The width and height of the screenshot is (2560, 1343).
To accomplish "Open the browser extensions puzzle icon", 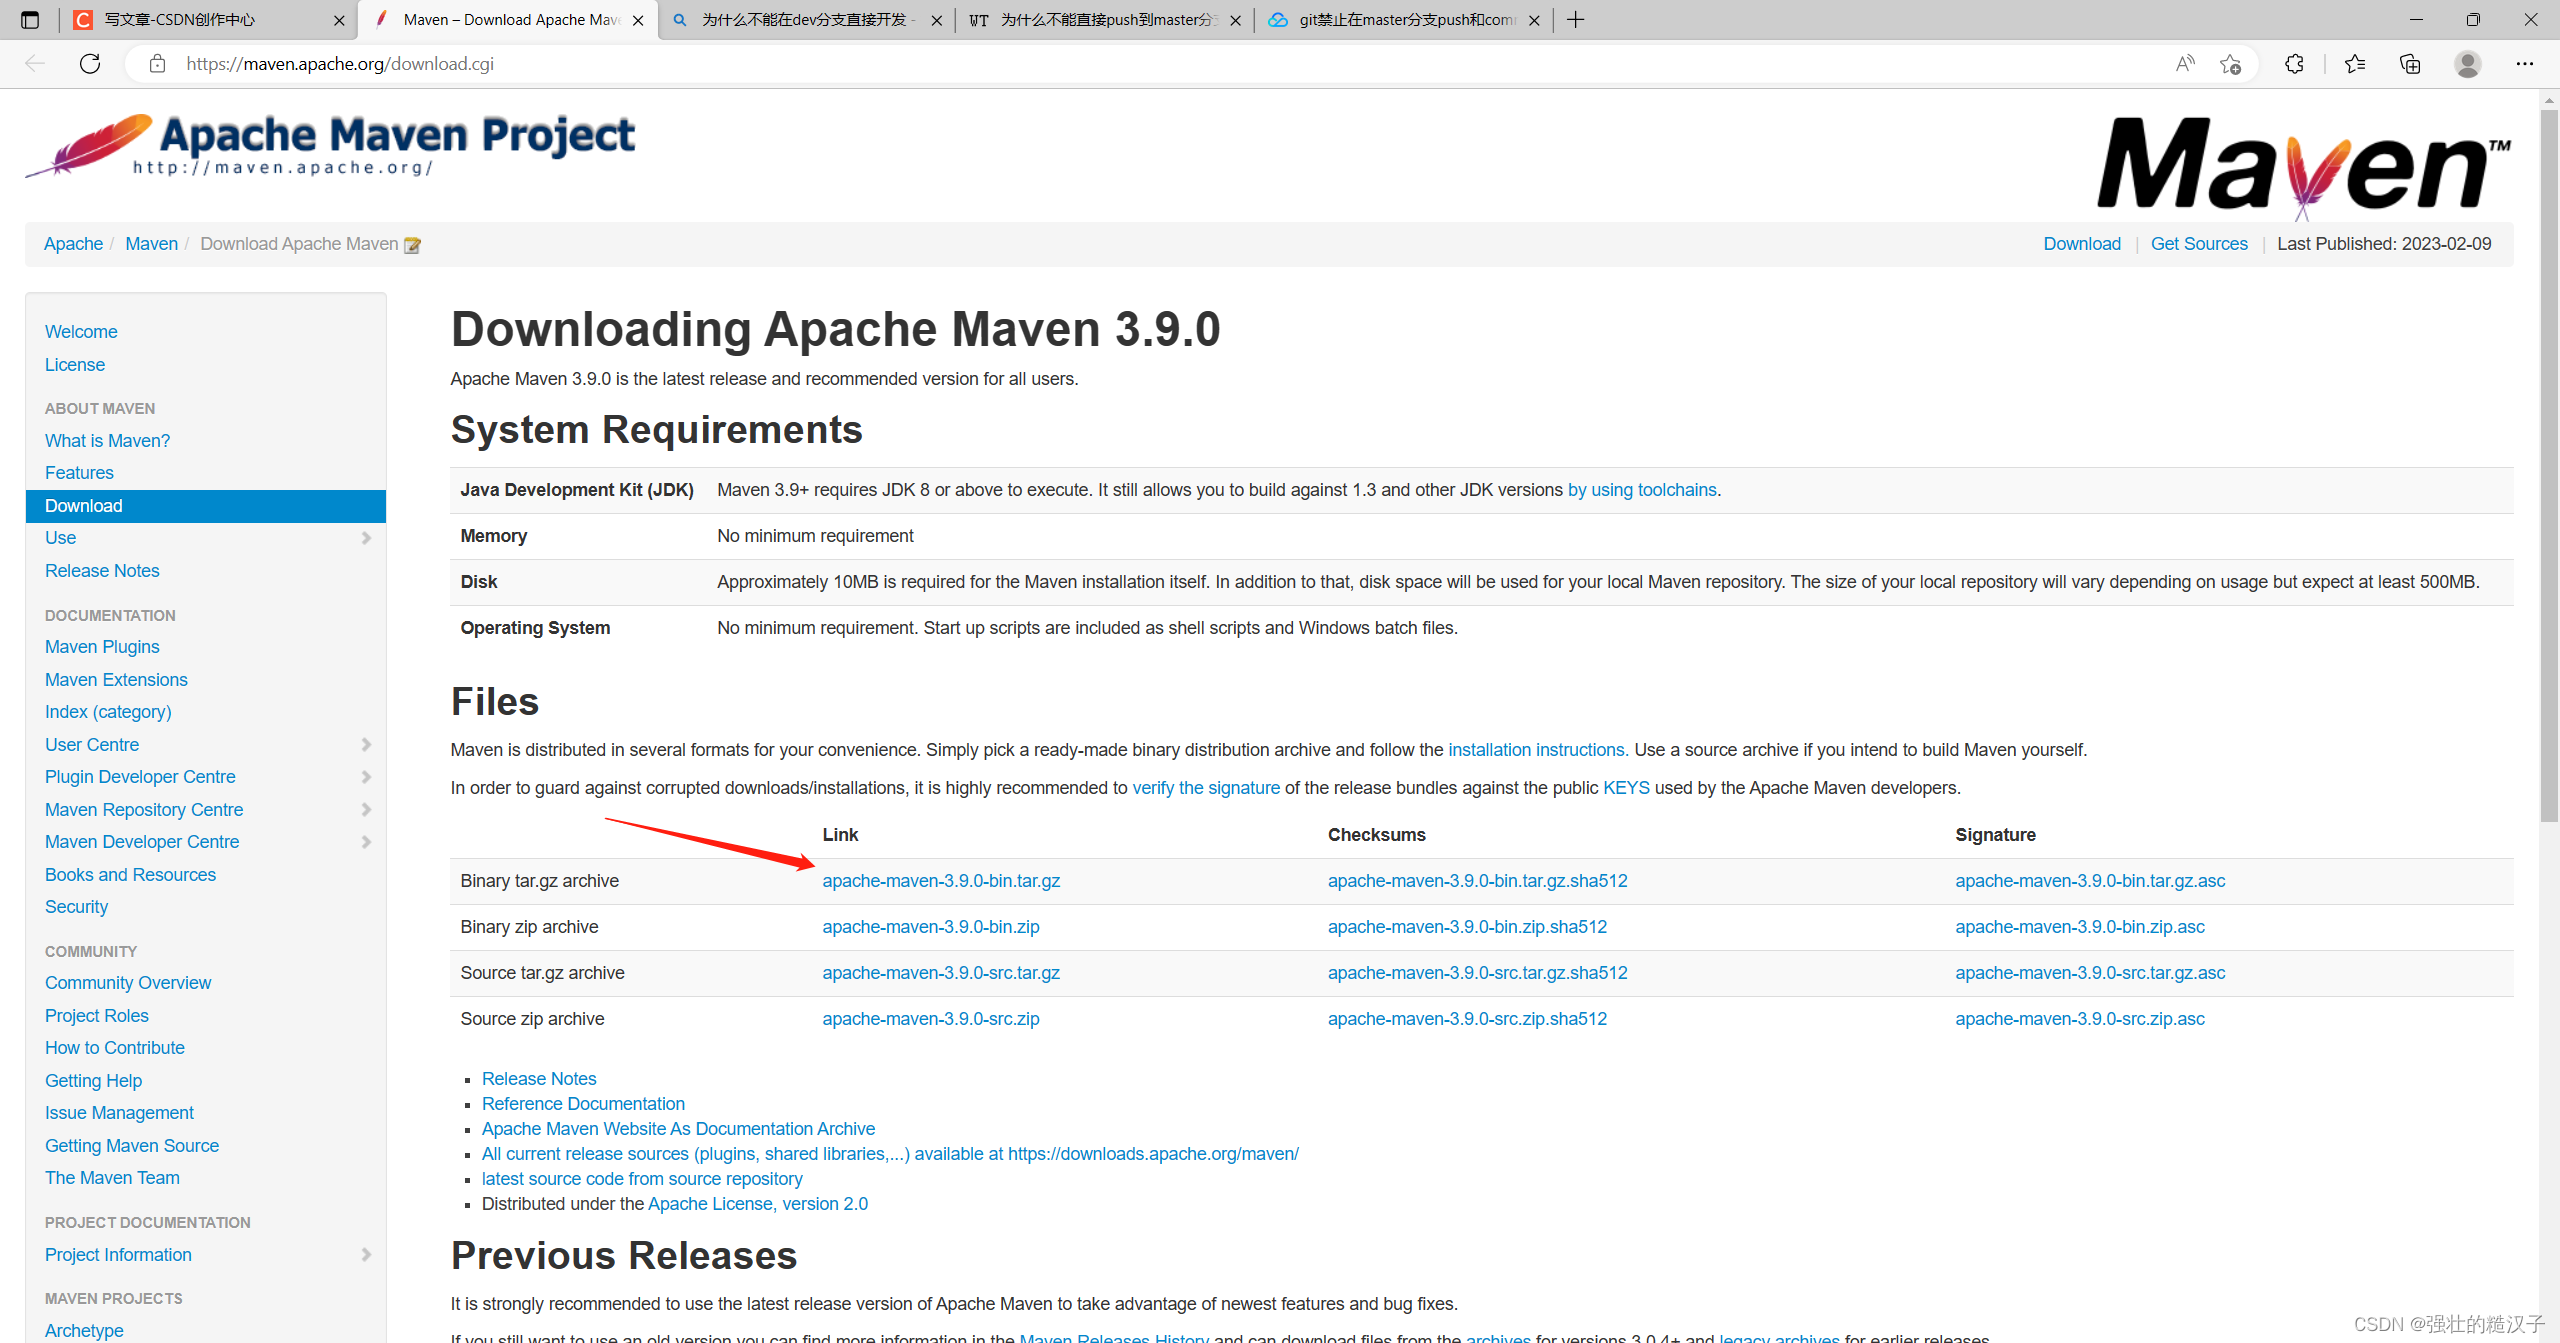I will coord(2294,64).
